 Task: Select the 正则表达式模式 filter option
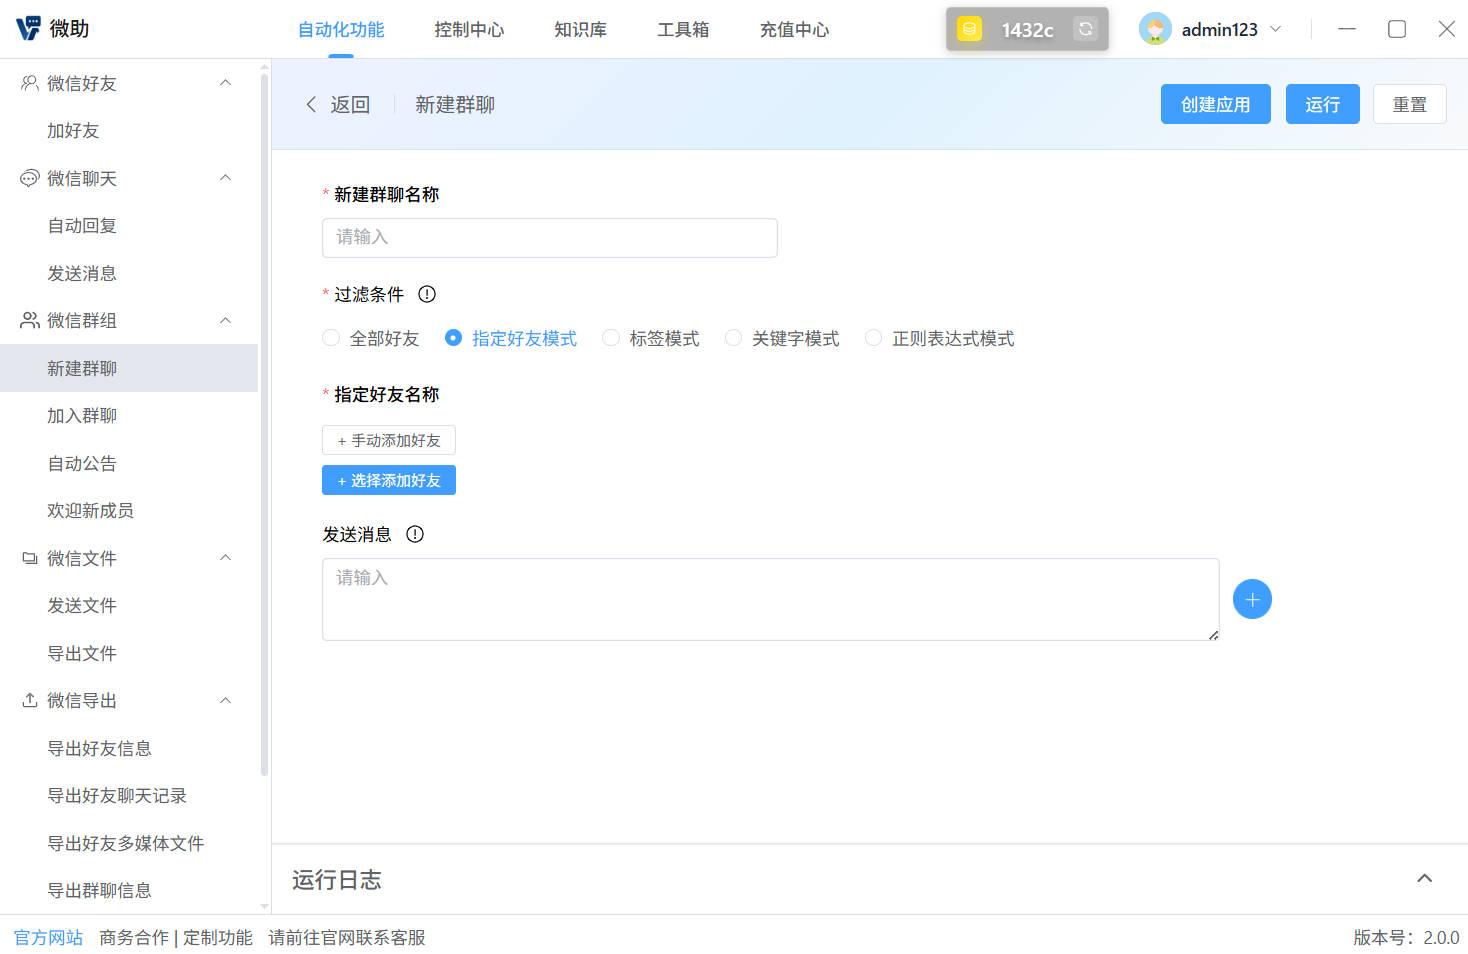[x=873, y=338]
